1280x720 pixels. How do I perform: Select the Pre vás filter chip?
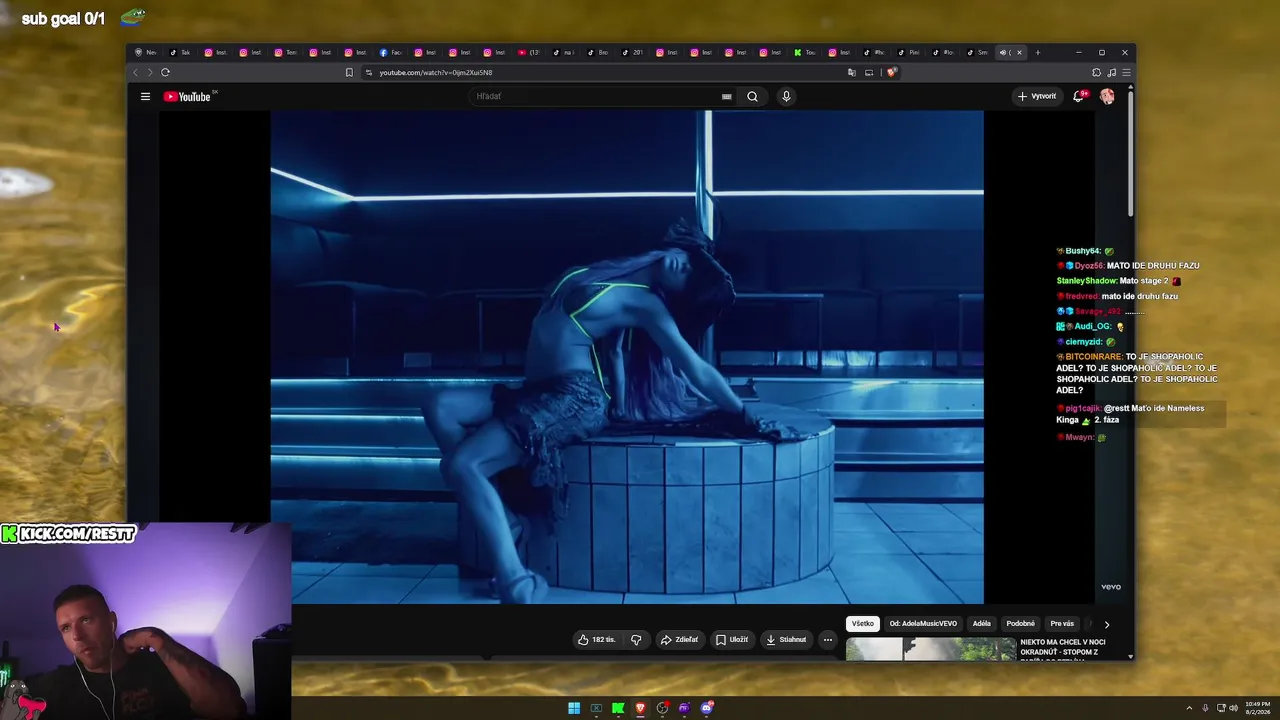click(1062, 624)
